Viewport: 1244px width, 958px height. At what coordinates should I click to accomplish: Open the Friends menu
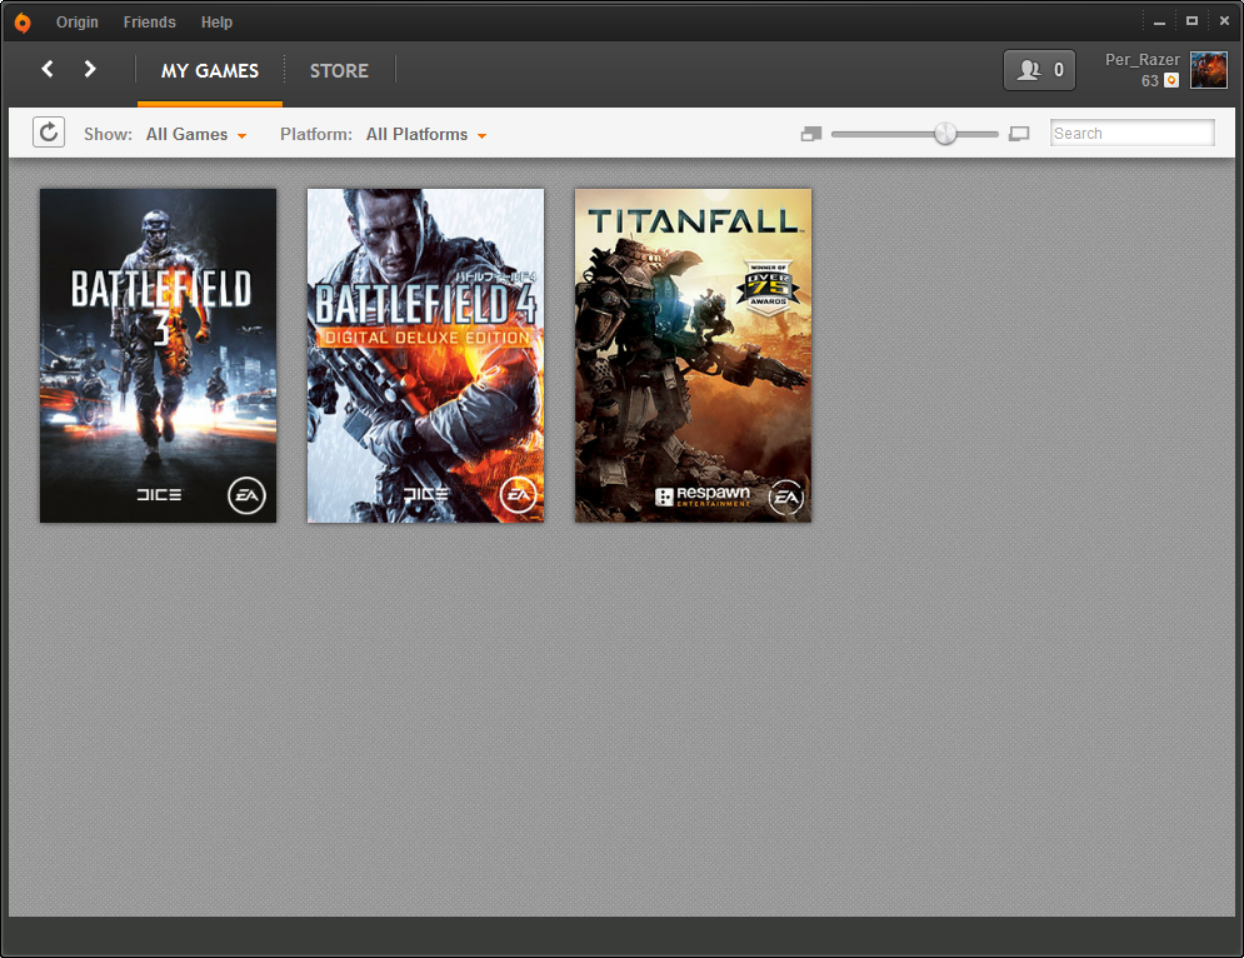coord(149,22)
